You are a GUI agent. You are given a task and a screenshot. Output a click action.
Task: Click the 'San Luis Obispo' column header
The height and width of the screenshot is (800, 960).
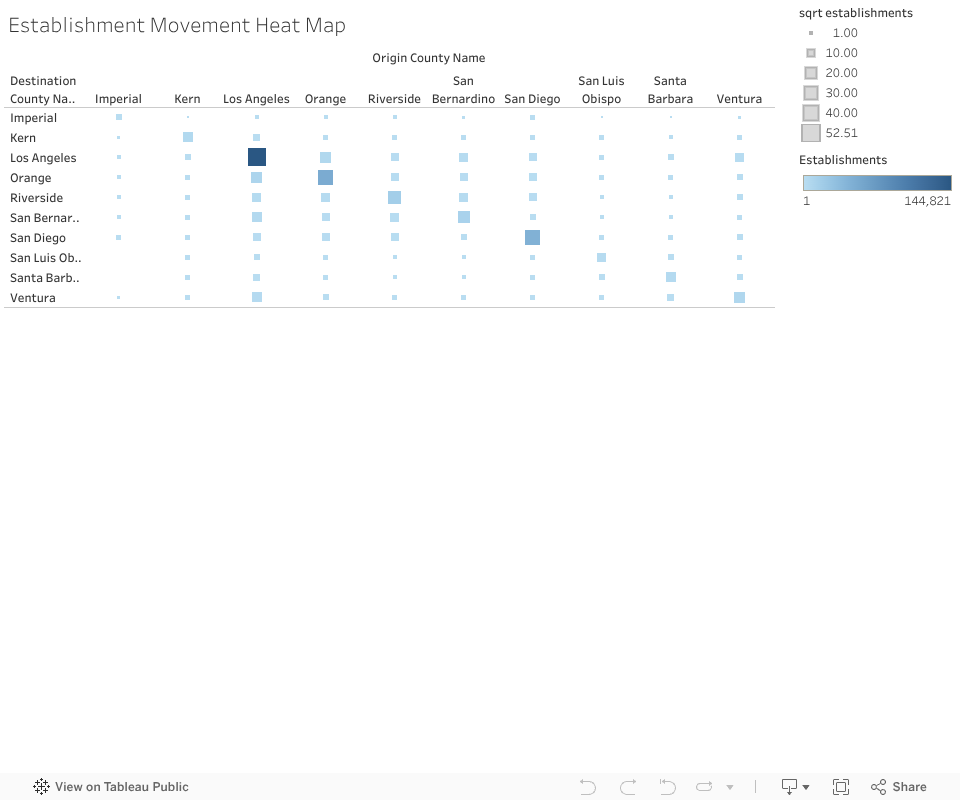[601, 89]
